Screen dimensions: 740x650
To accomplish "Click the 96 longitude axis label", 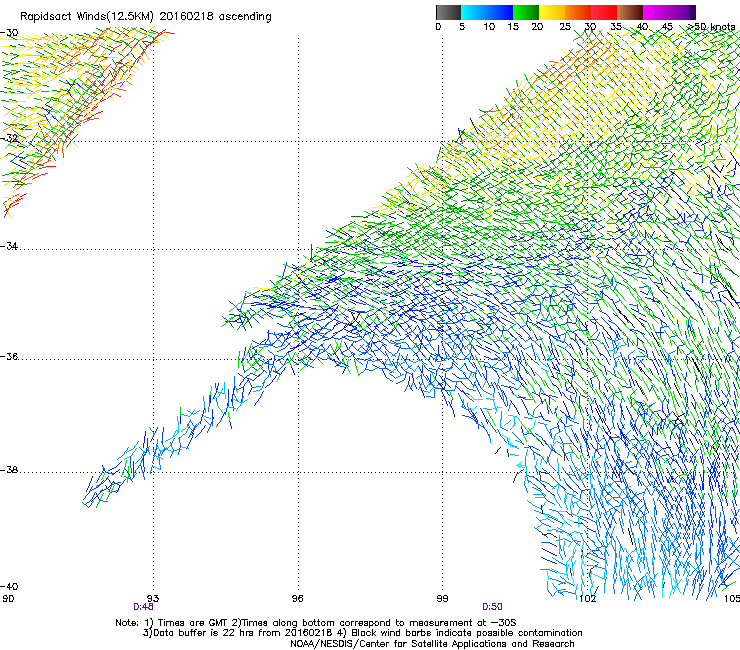I will coord(297,599).
